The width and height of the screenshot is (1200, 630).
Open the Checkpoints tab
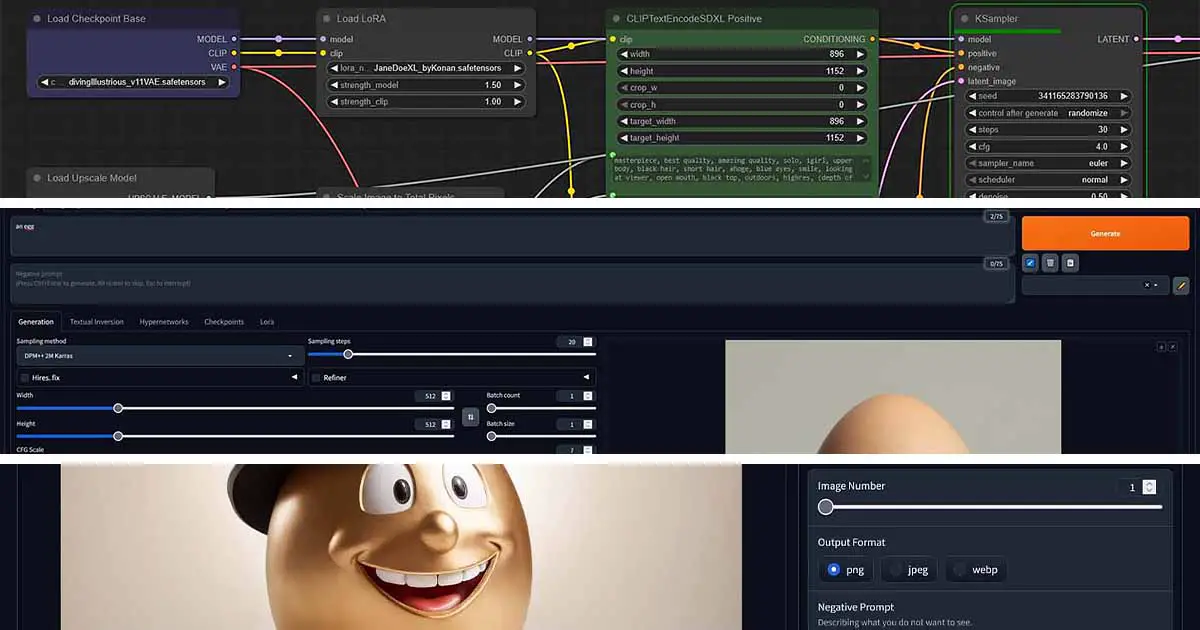(224, 322)
